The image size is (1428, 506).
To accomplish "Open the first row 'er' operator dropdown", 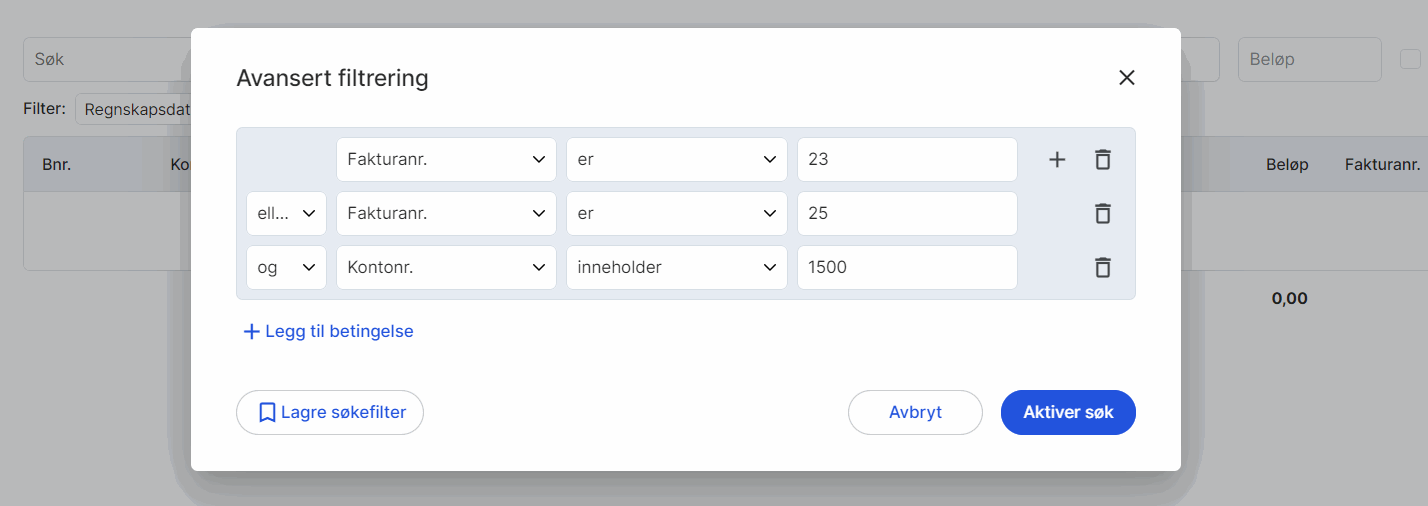I will tap(676, 160).
